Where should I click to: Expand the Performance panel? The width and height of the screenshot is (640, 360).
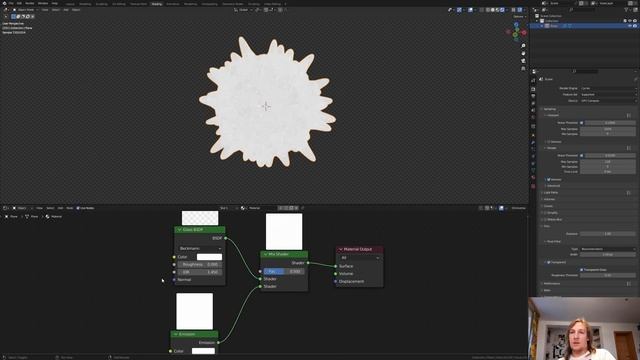tap(551, 284)
